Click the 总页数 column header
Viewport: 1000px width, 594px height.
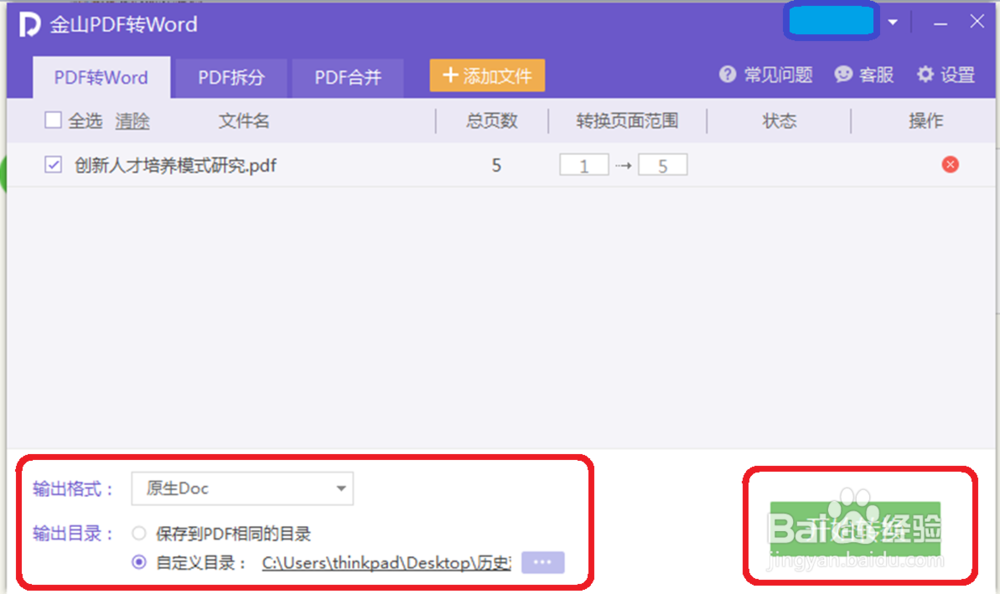coord(492,121)
